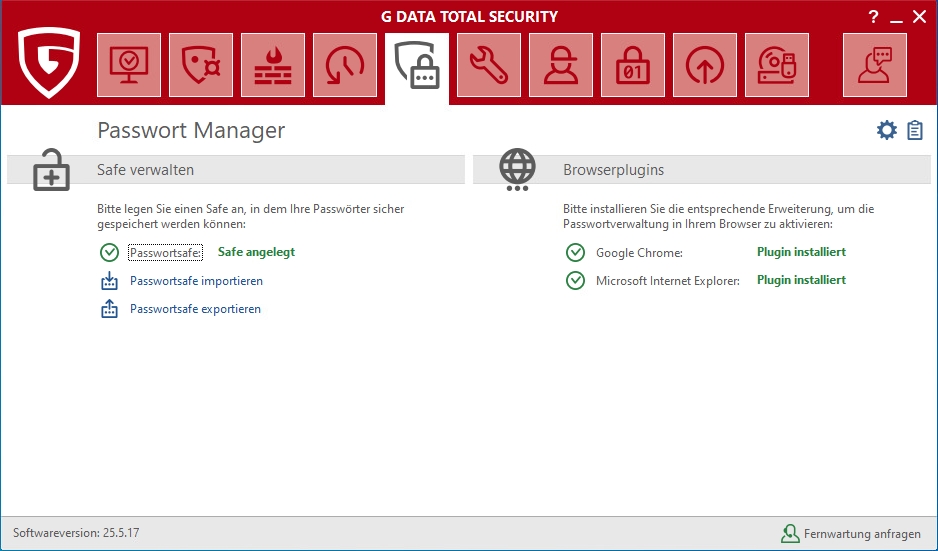Open the Parental controls person tab
Viewport: 938px width, 551px height.
pos(561,65)
